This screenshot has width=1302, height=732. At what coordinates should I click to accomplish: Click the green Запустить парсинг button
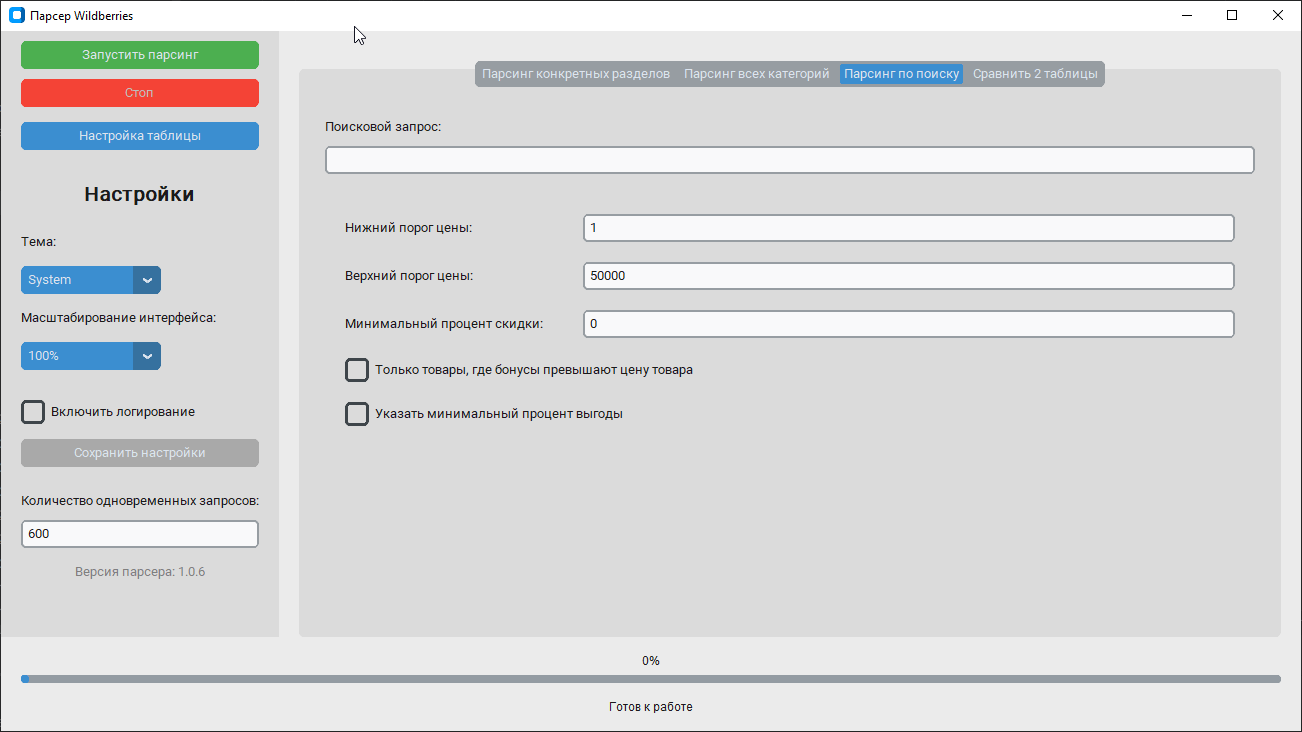pos(140,55)
